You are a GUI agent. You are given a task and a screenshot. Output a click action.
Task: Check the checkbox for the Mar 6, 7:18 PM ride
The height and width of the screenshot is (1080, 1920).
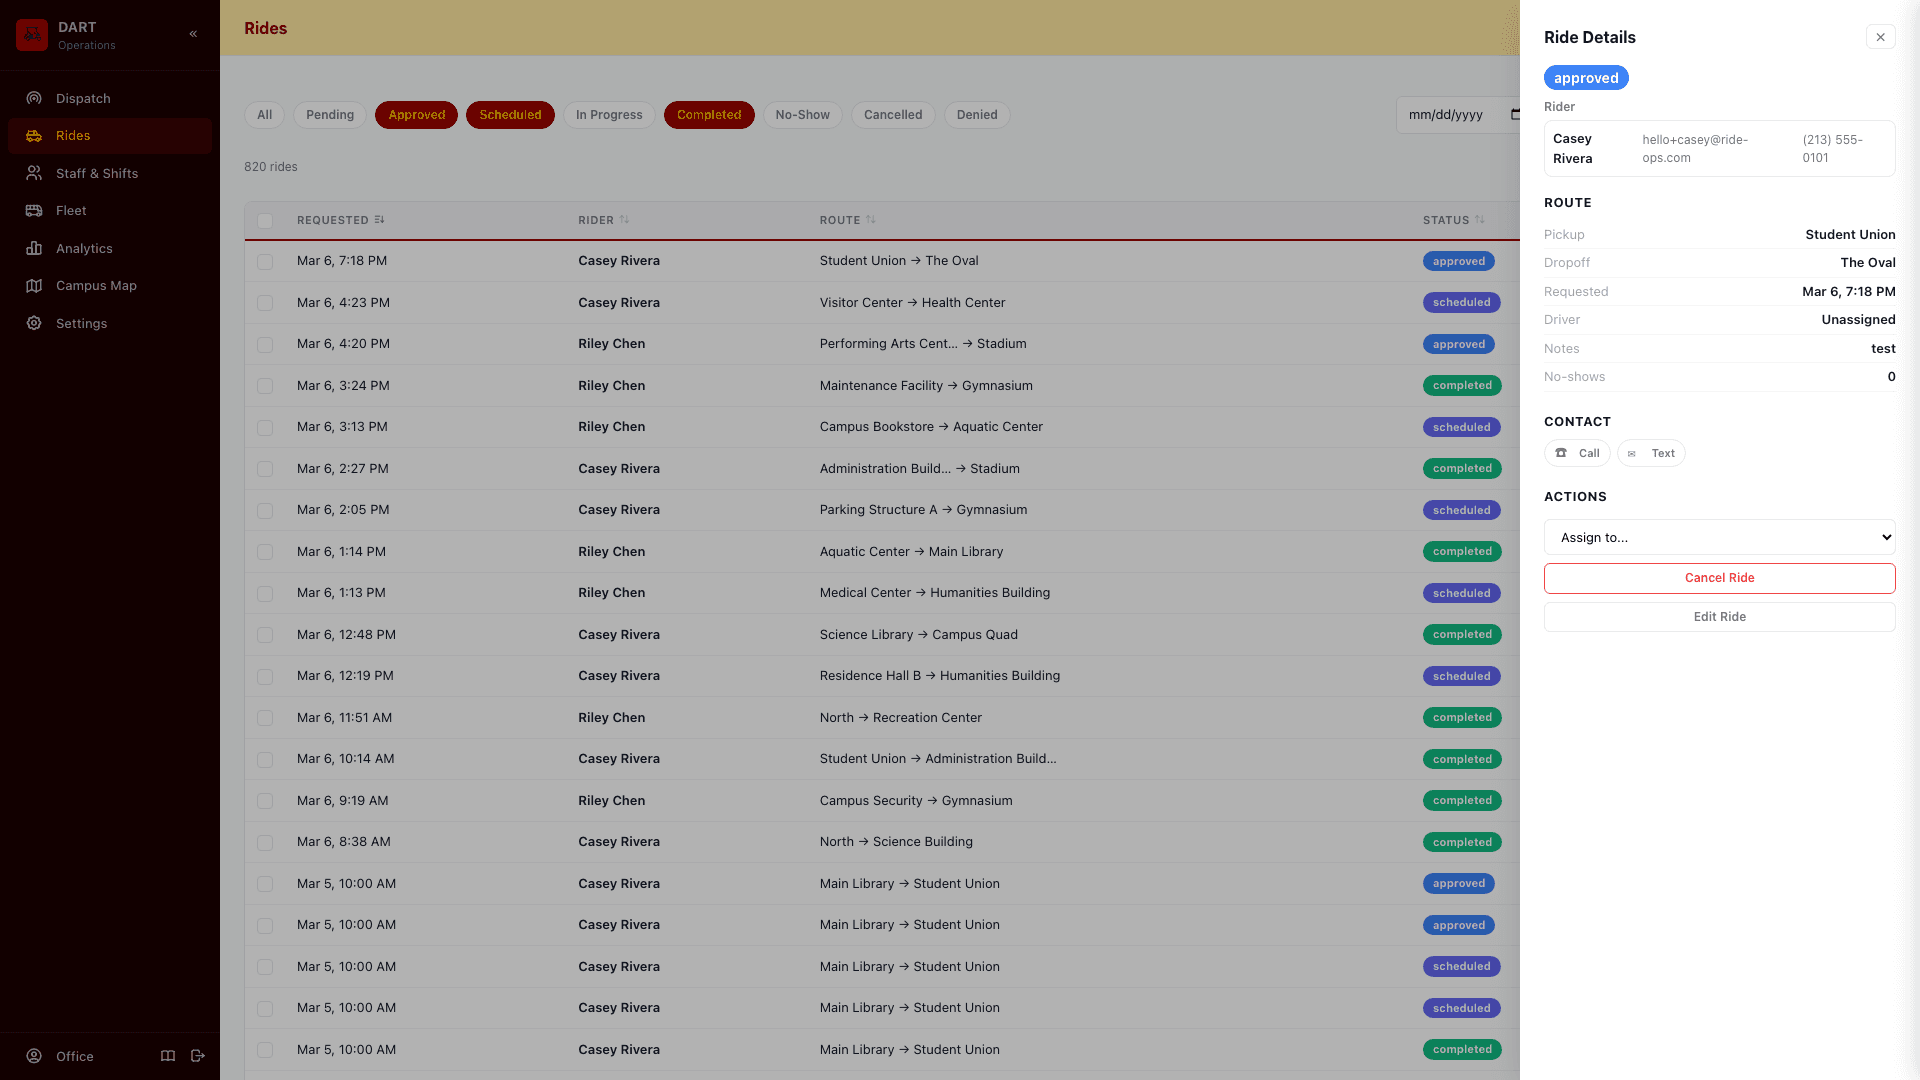pos(265,261)
